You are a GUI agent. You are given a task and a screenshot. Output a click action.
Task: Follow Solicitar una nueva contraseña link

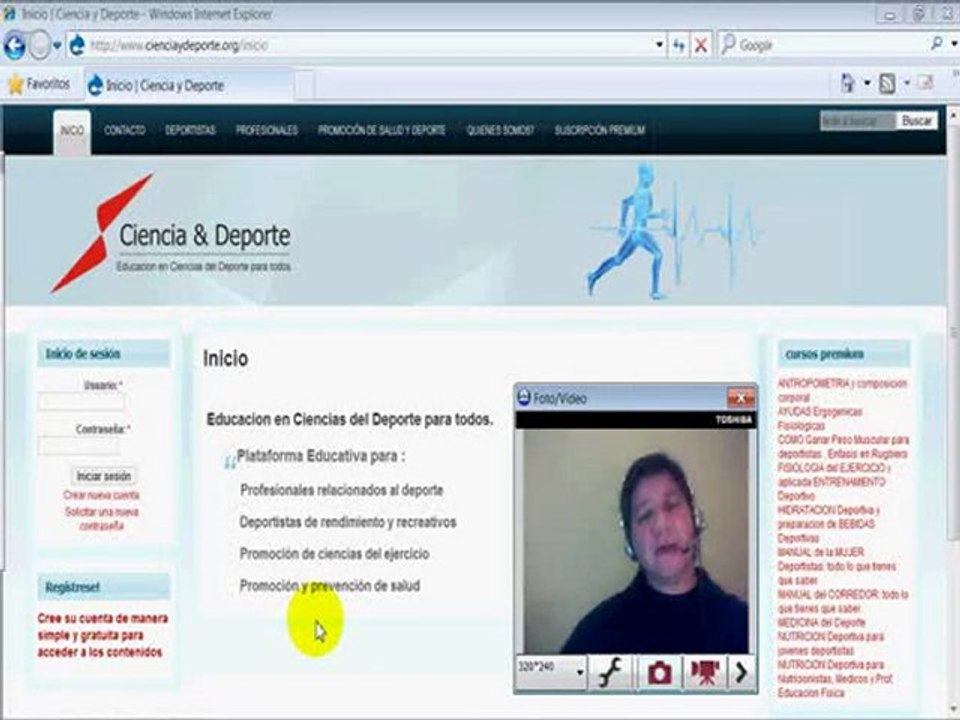[x=102, y=519]
